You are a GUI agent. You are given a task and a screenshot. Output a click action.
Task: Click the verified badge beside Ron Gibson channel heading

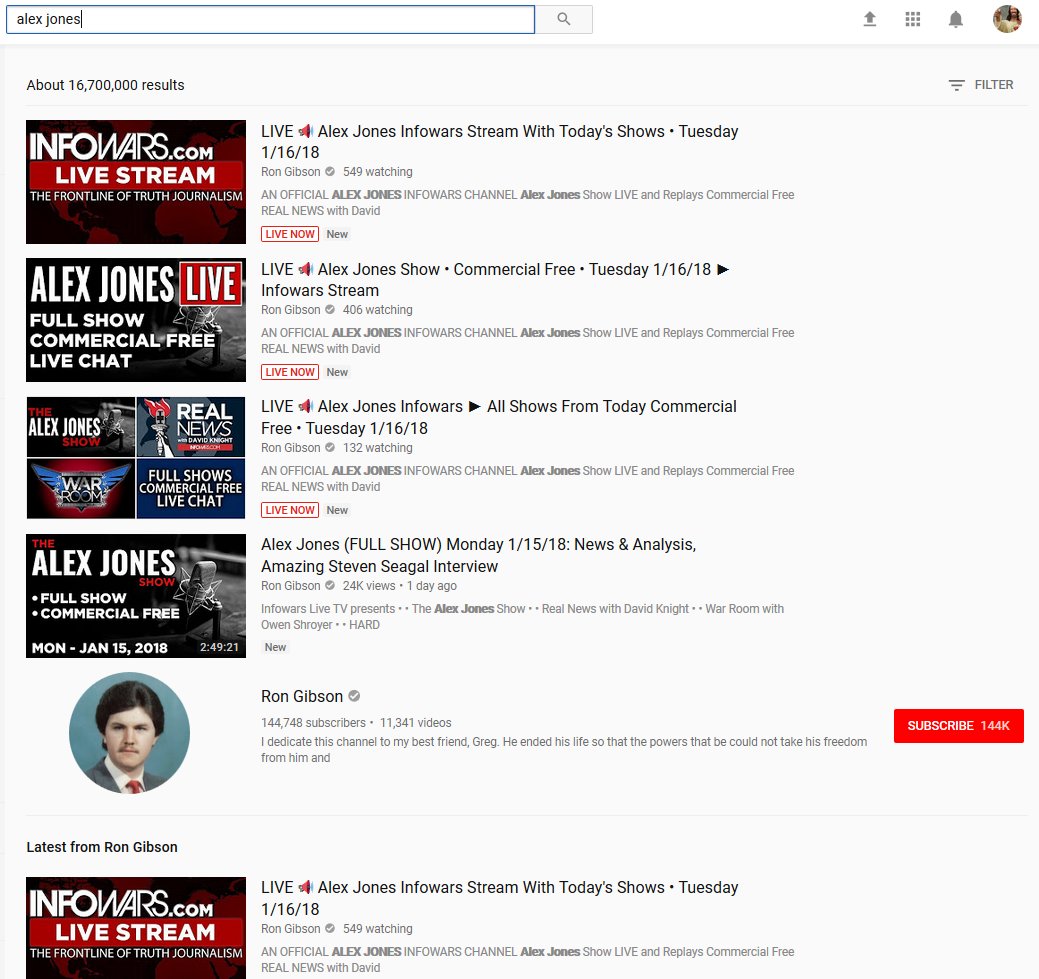(355, 696)
